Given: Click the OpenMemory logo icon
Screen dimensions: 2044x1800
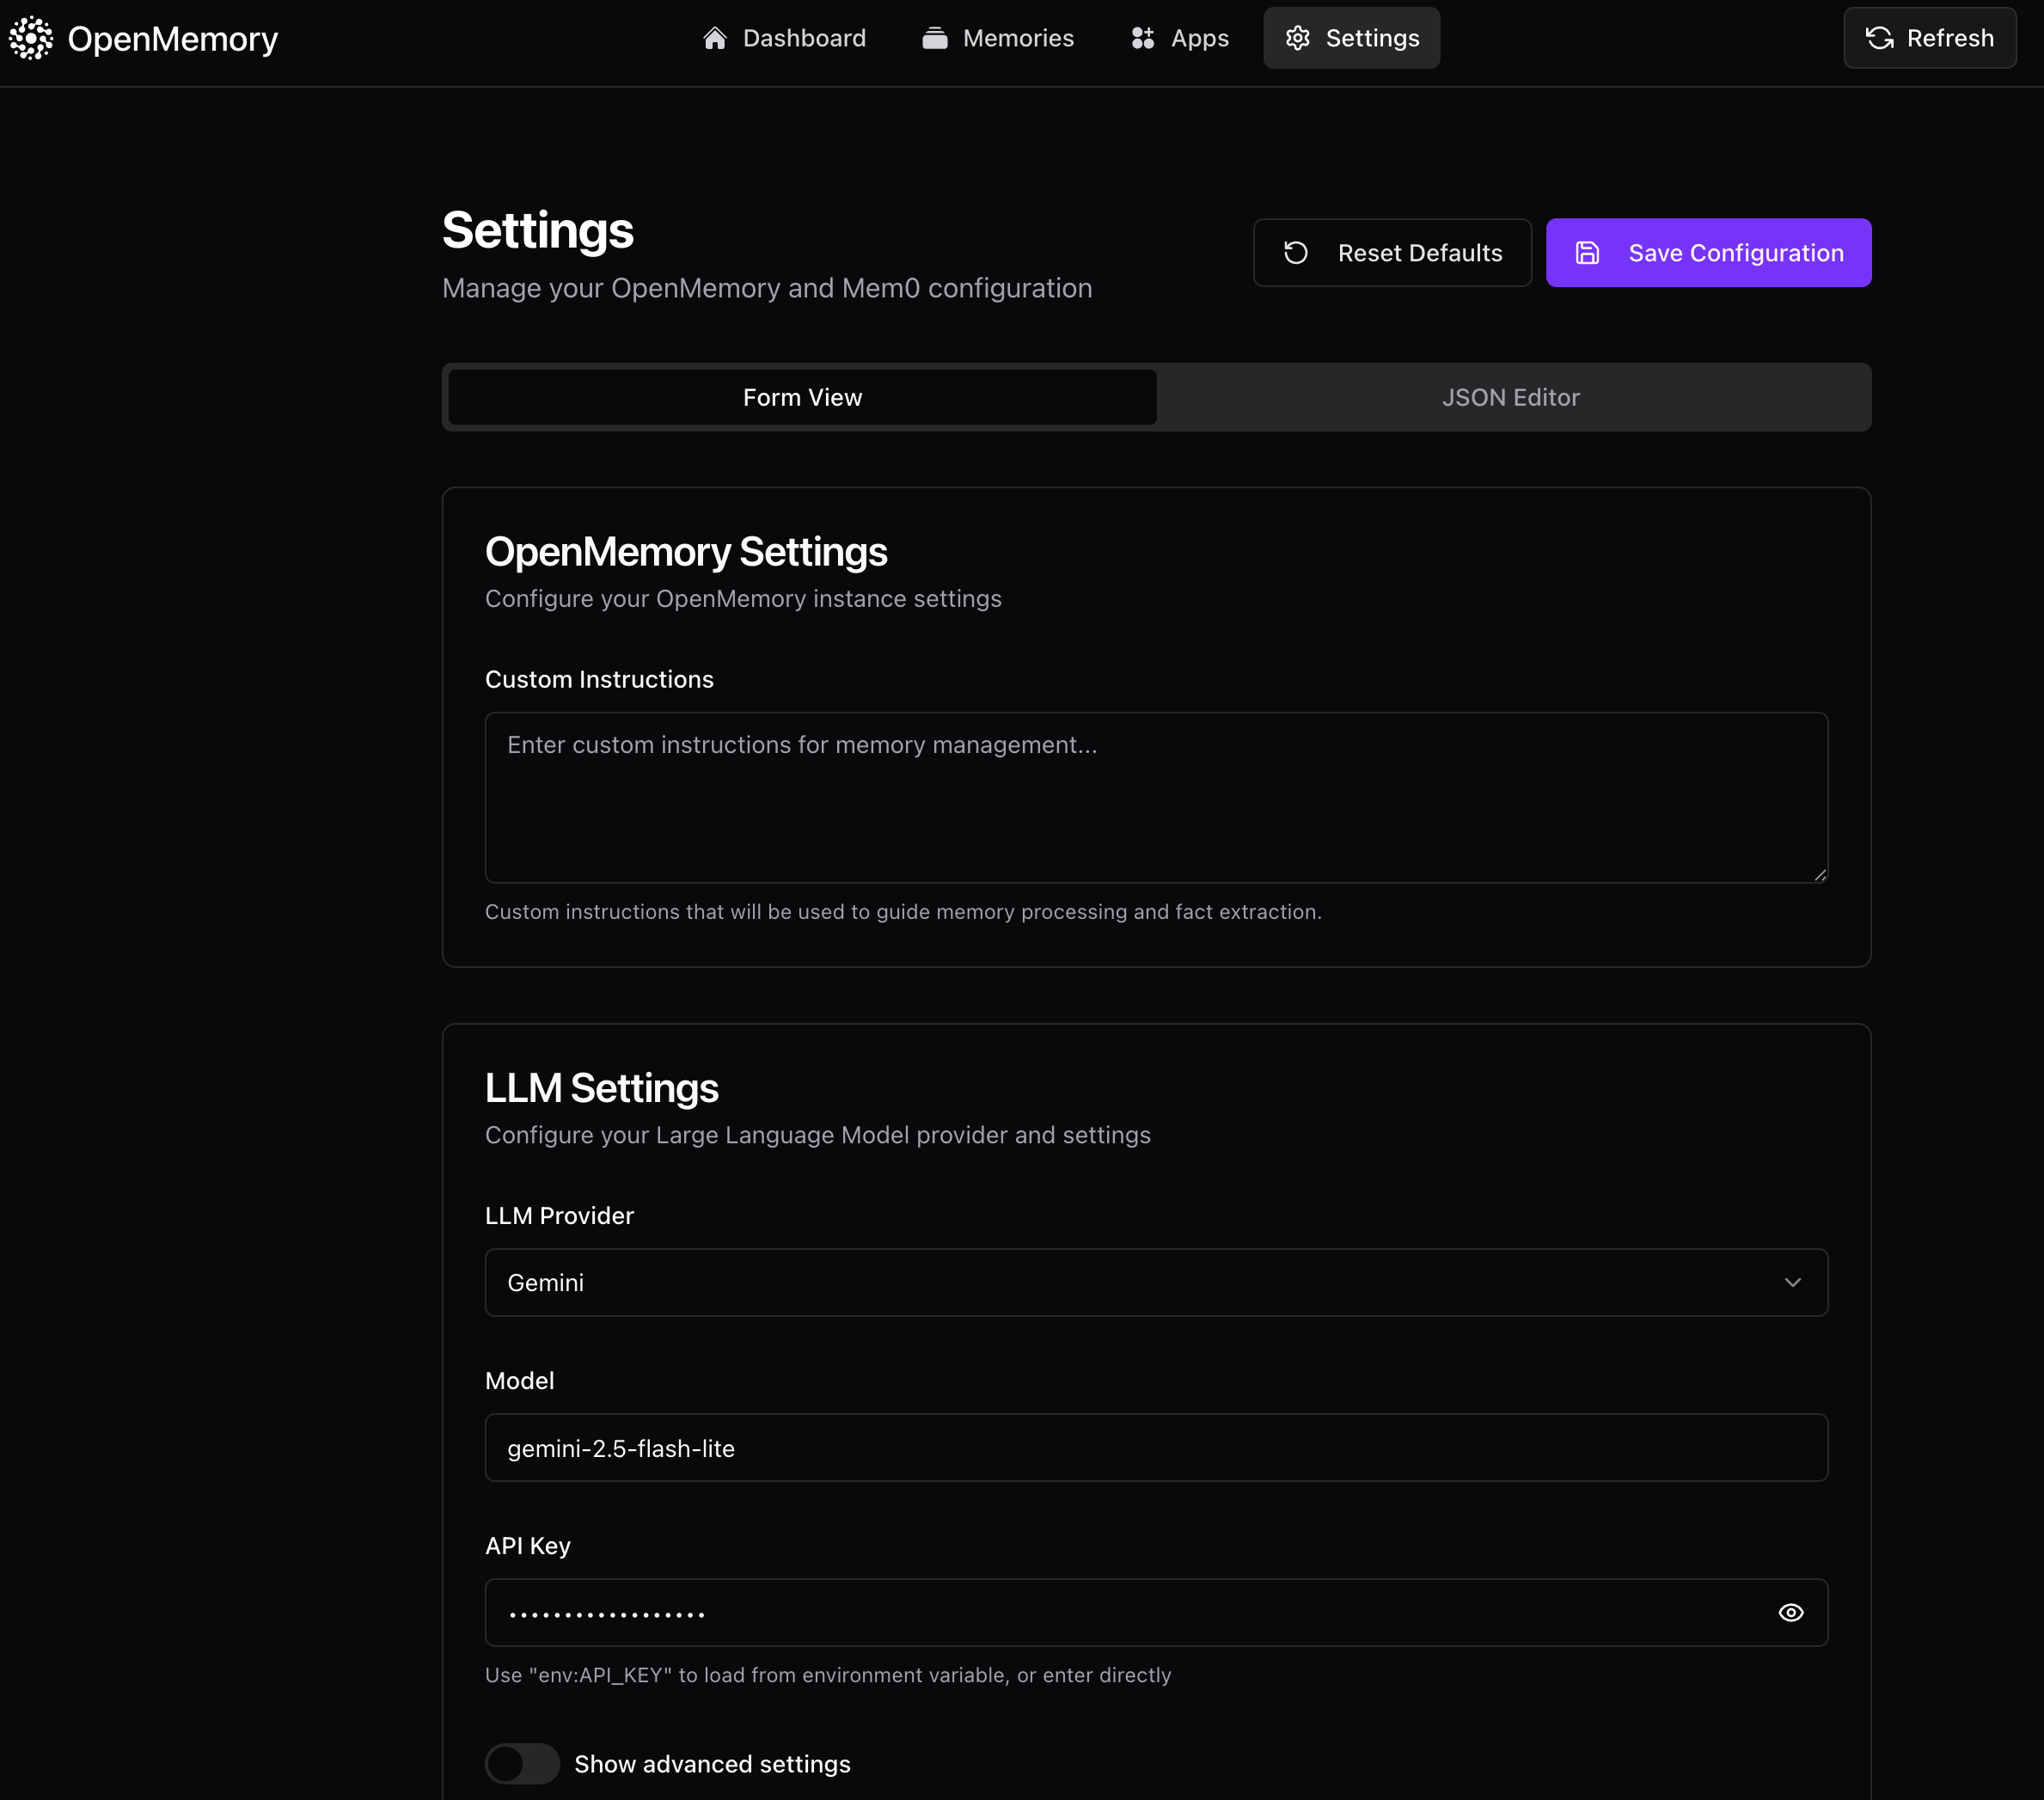Looking at the screenshot, I should (31, 38).
